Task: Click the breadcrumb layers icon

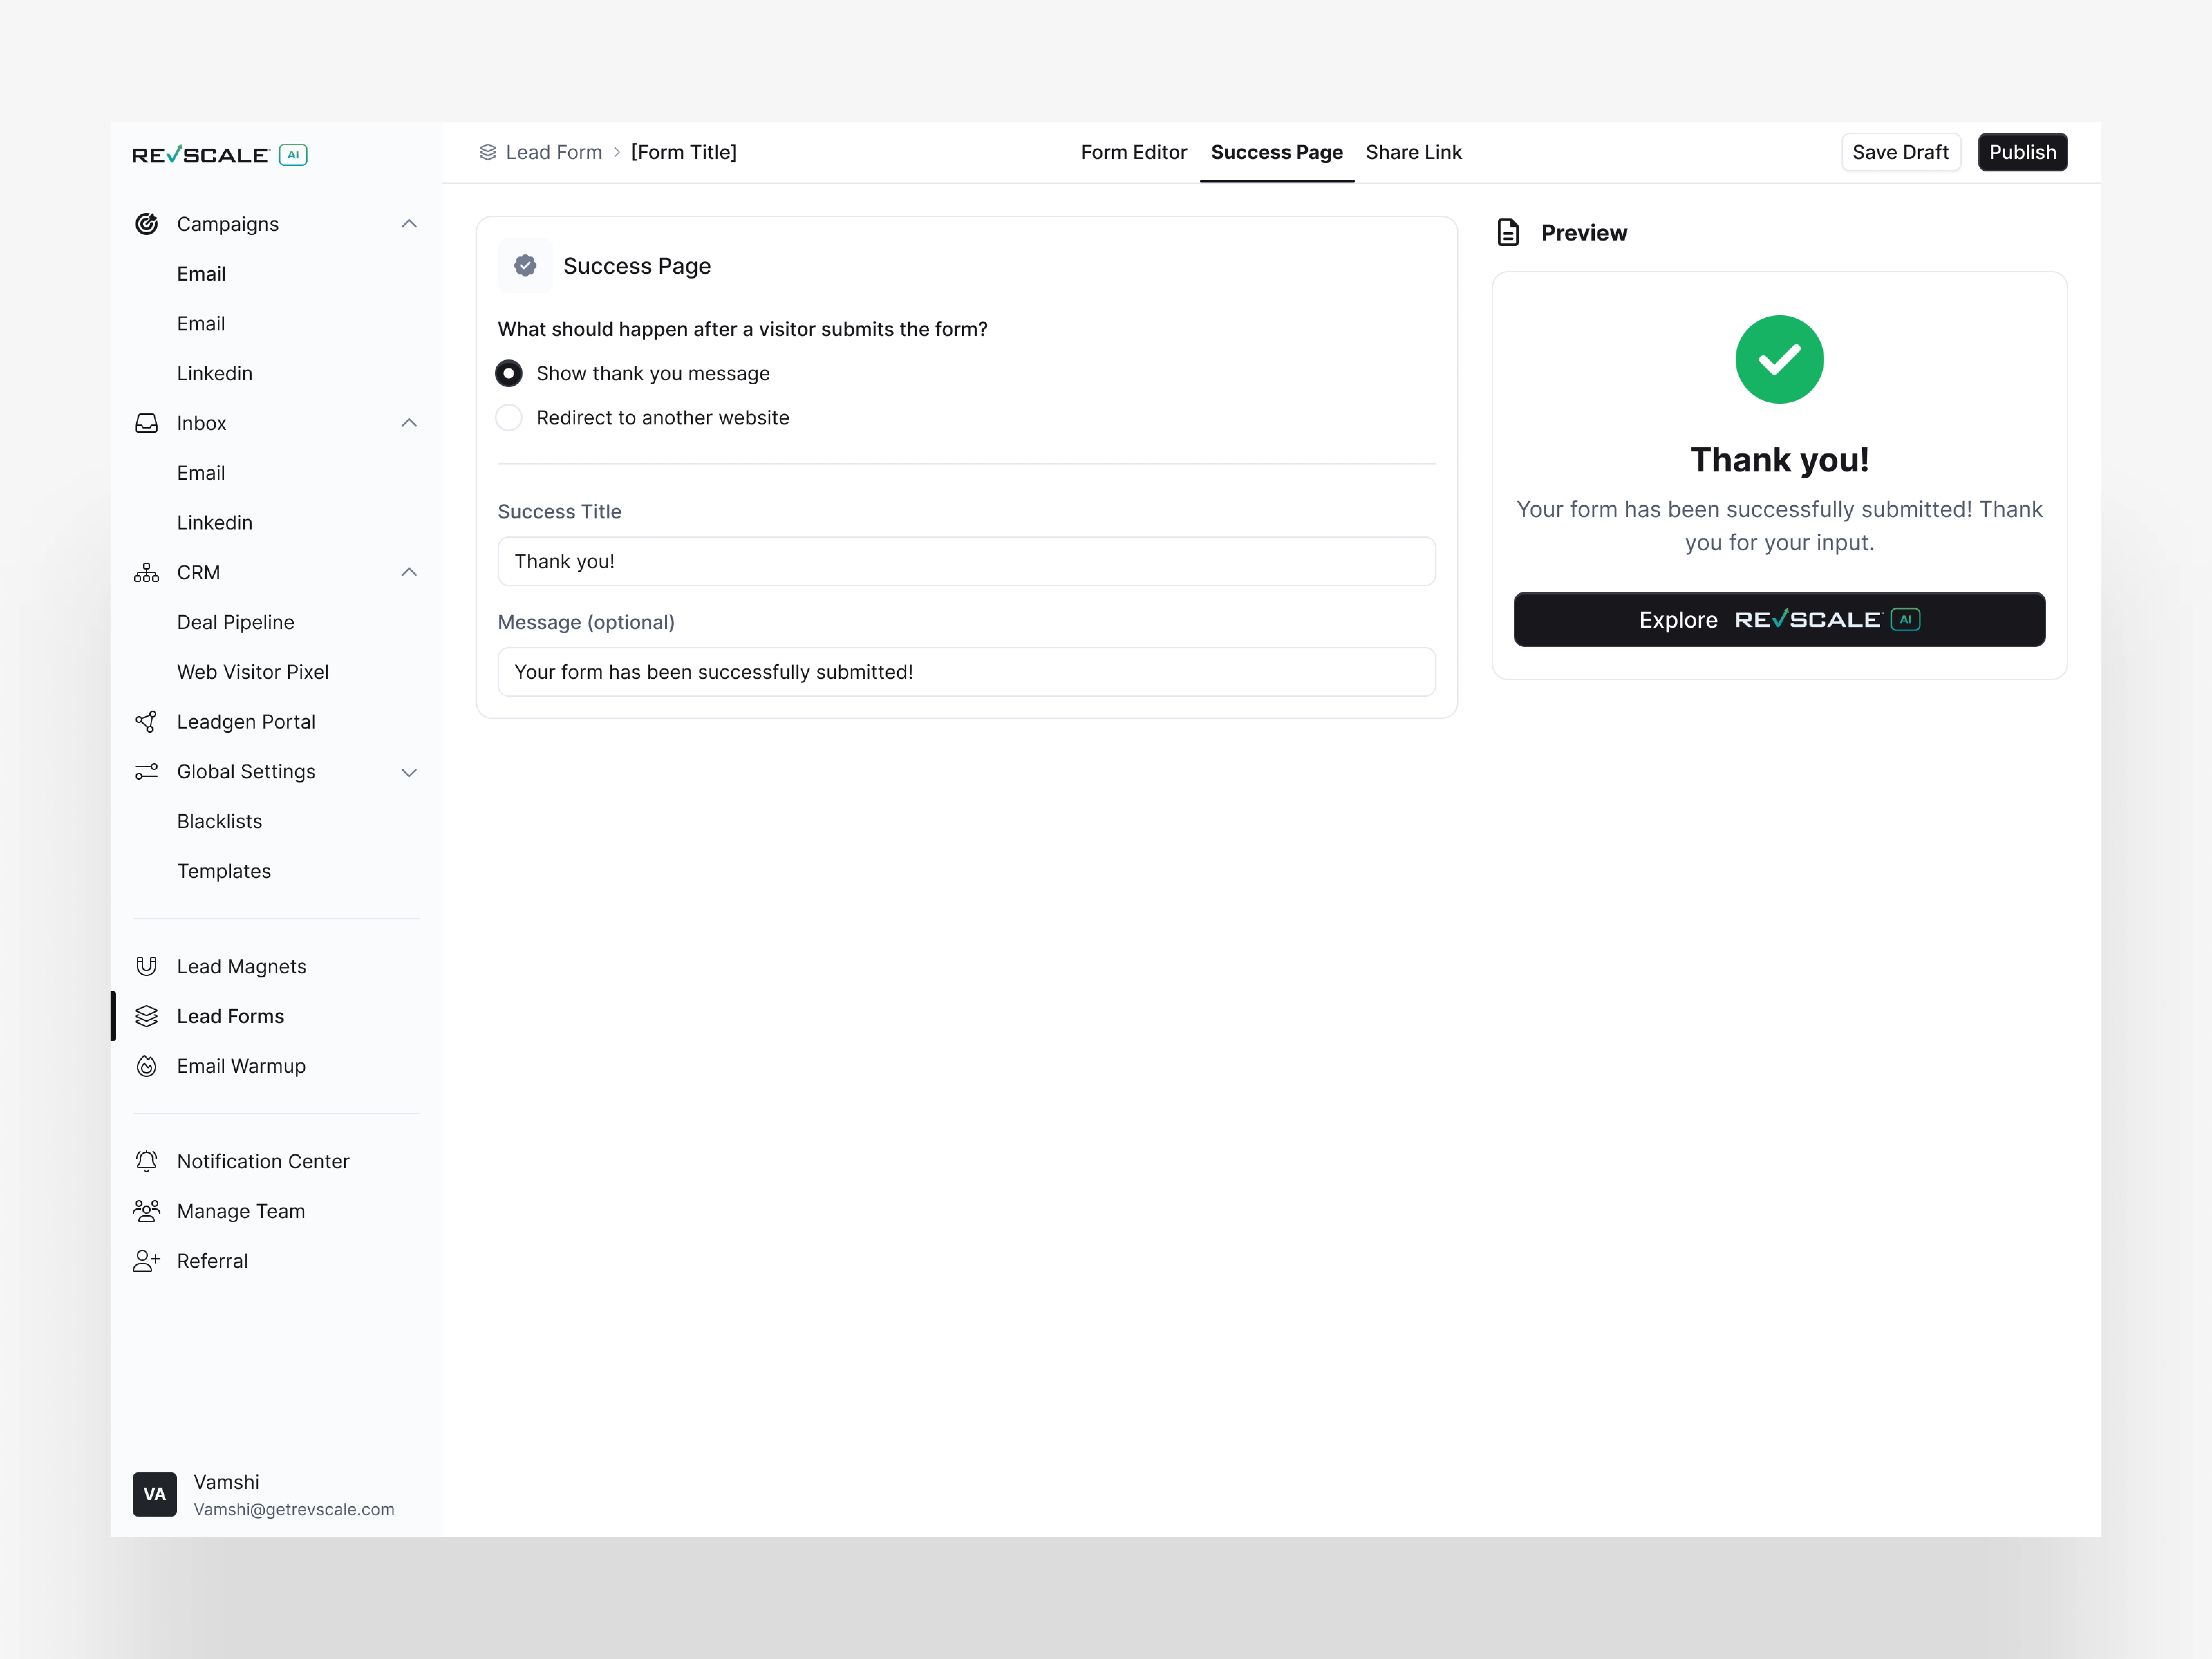Action: [x=488, y=152]
